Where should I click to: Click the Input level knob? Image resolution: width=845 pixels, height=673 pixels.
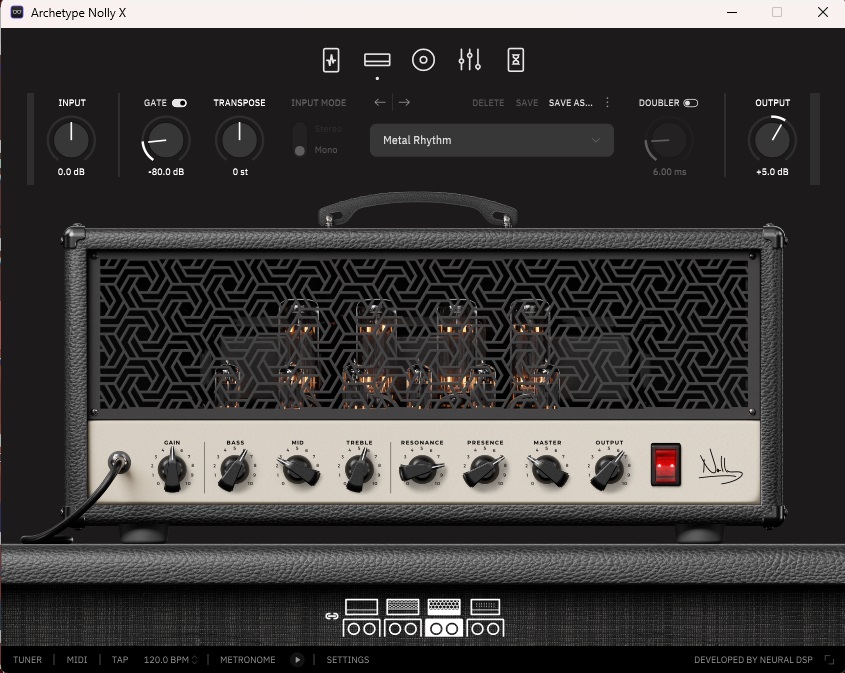point(71,140)
